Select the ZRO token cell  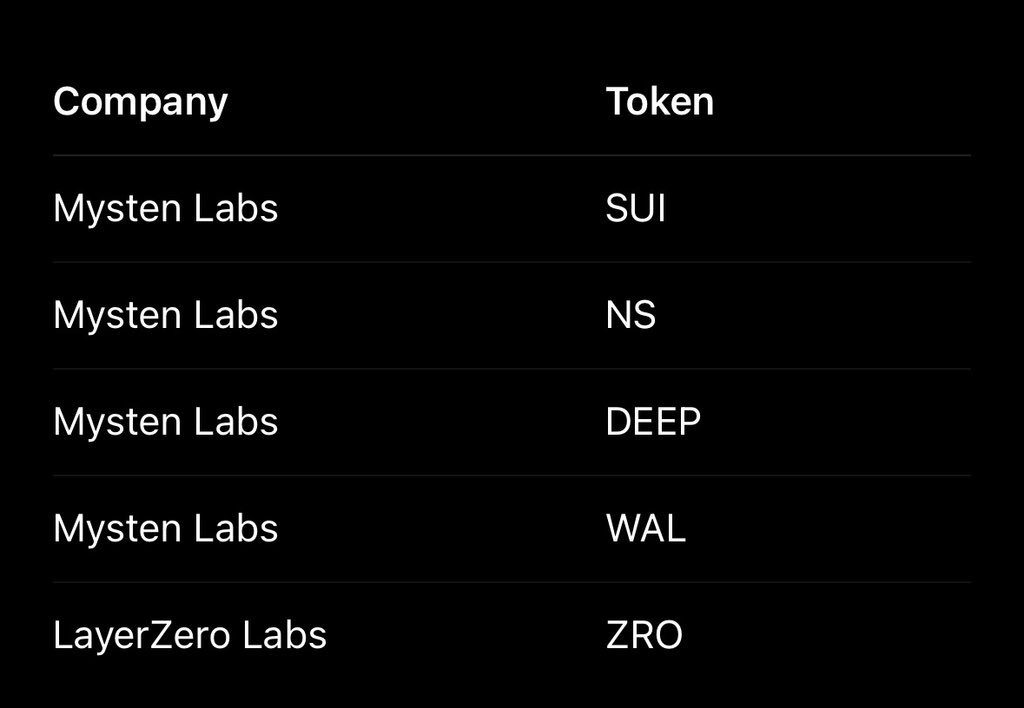(x=644, y=635)
